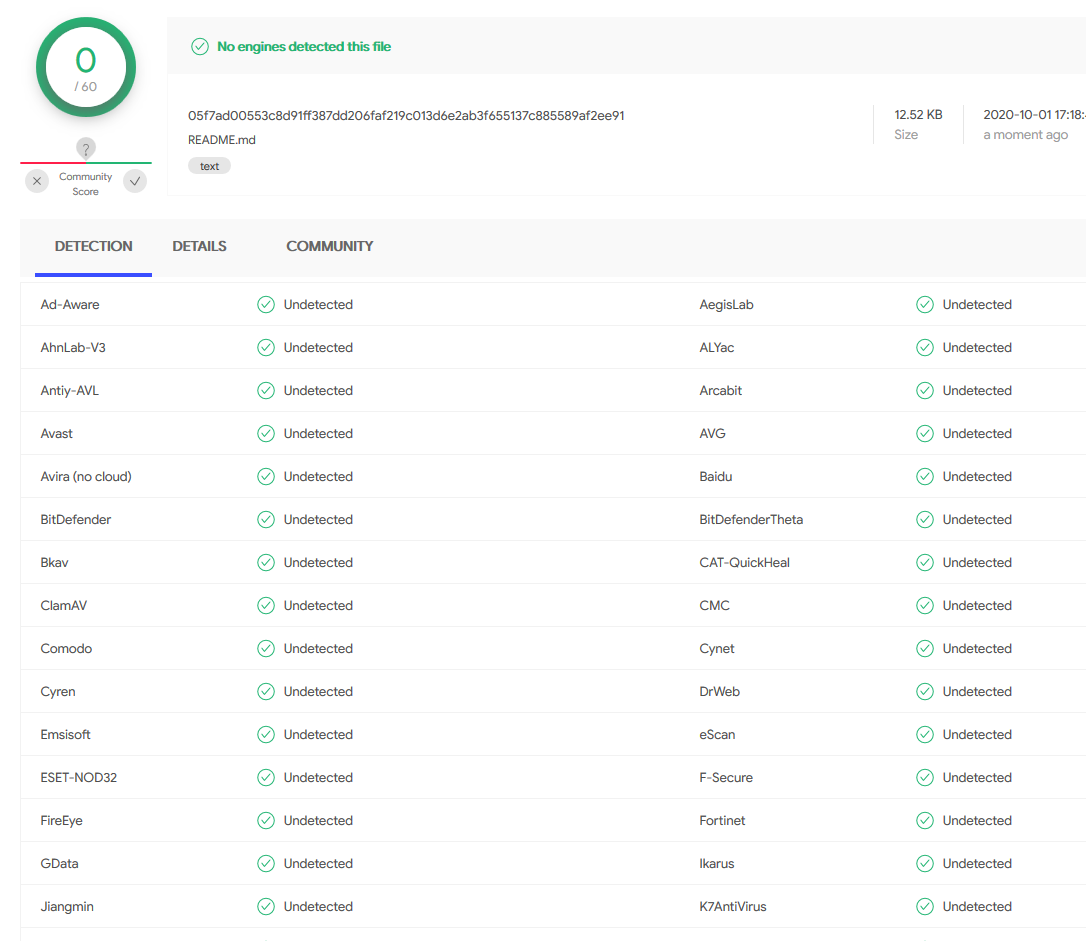The image size is (1086, 941).
Task: Click the eScan undetected check icon
Action: point(925,735)
